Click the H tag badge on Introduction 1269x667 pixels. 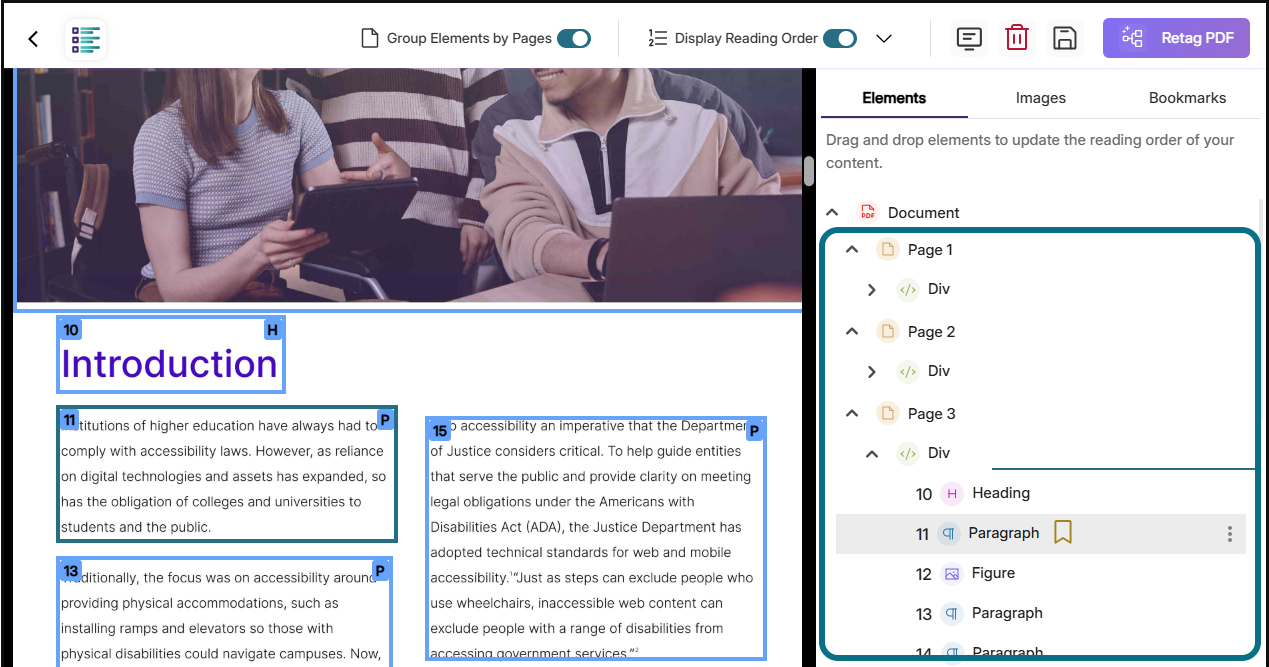(273, 329)
